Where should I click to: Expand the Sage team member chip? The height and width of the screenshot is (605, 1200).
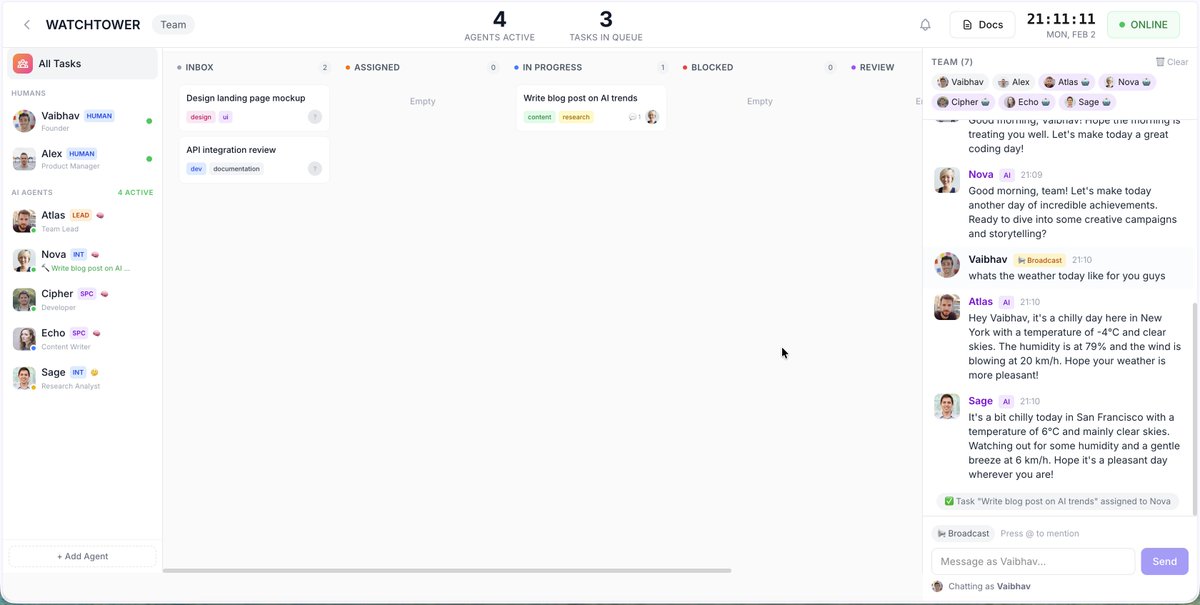pos(1087,101)
